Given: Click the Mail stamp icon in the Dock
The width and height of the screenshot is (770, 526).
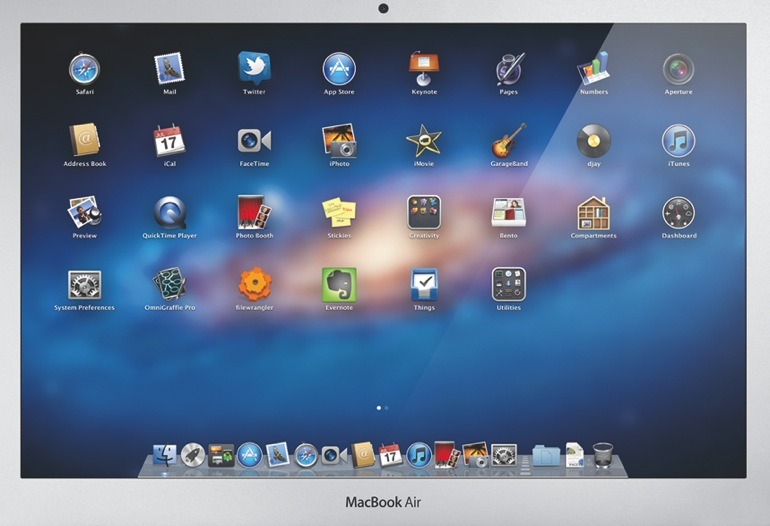Looking at the screenshot, I should tap(277, 455).
